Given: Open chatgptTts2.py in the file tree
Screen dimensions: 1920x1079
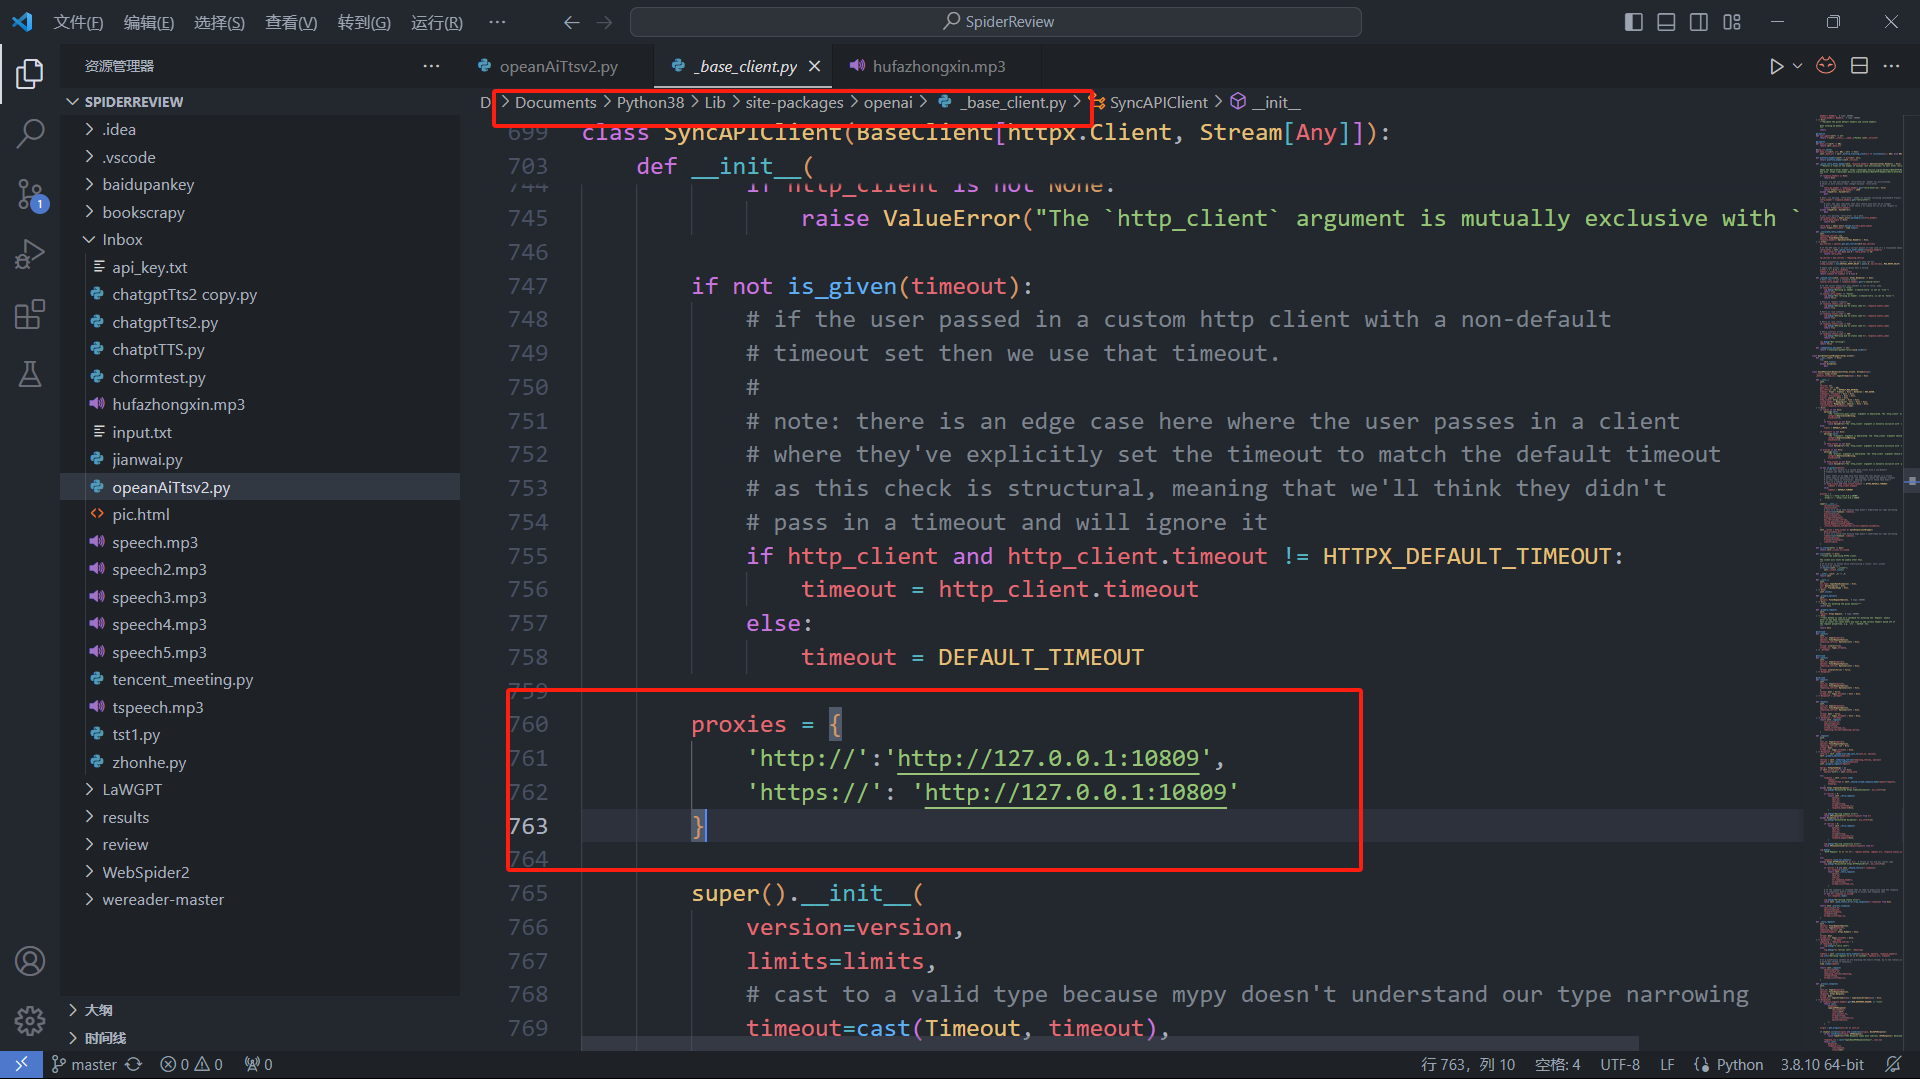Looking at the screenshot, I should (260, 322).
